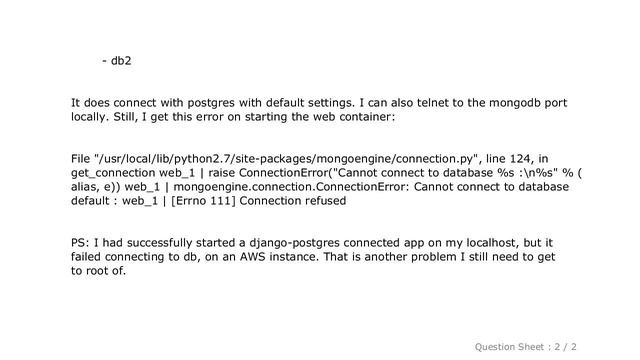Click the connection.py file path text
Screen dimensions: 640x360
(287, 159)
